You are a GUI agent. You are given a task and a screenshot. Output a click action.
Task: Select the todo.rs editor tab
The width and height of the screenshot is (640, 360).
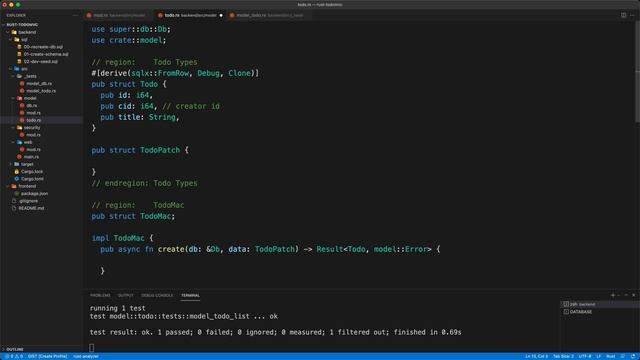pos(190,15)
